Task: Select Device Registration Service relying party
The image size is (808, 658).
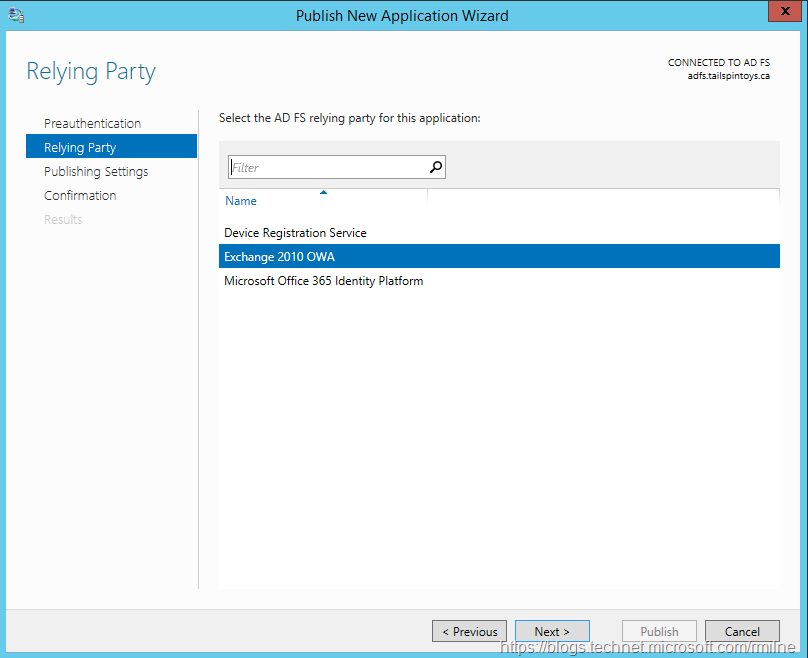Action: click(295, 233)
